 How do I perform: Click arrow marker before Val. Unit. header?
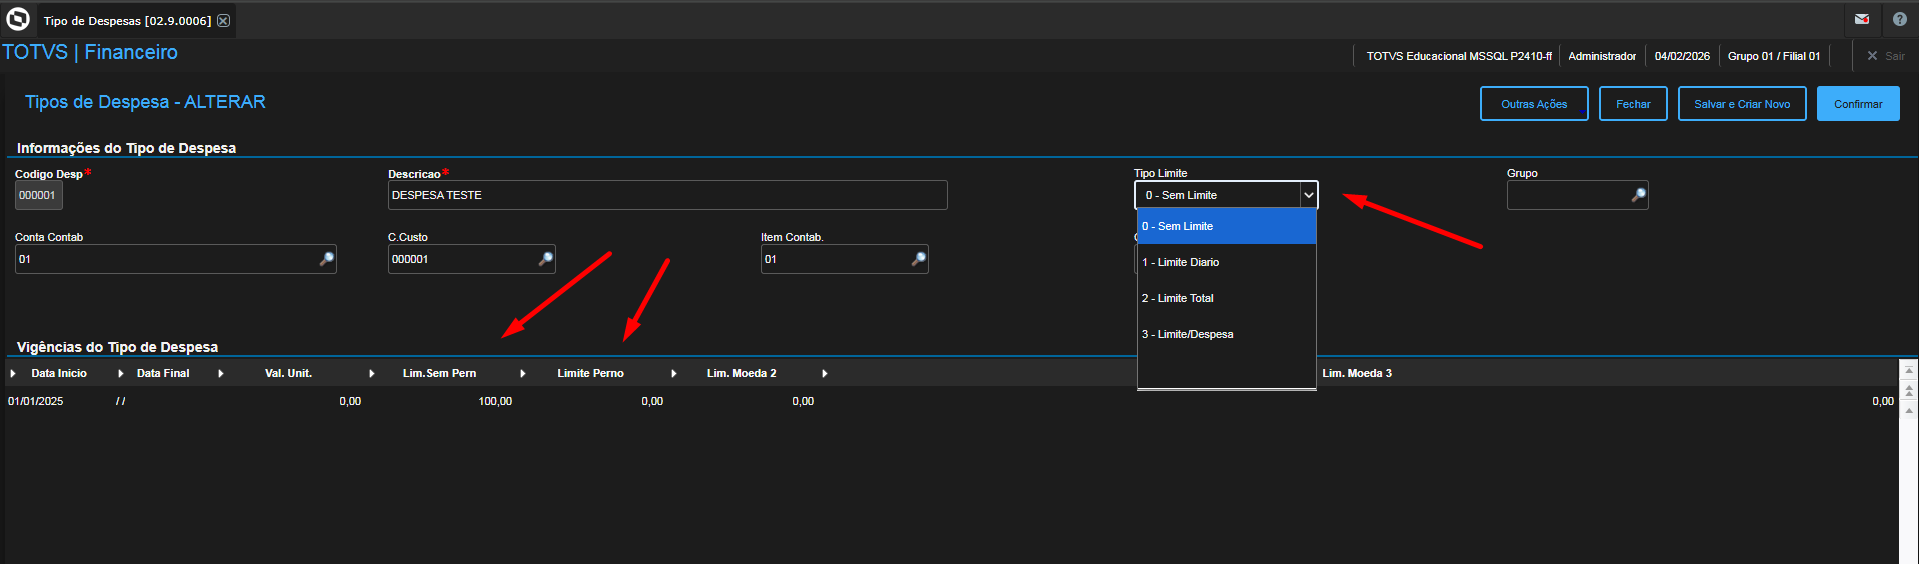point(220,373)
